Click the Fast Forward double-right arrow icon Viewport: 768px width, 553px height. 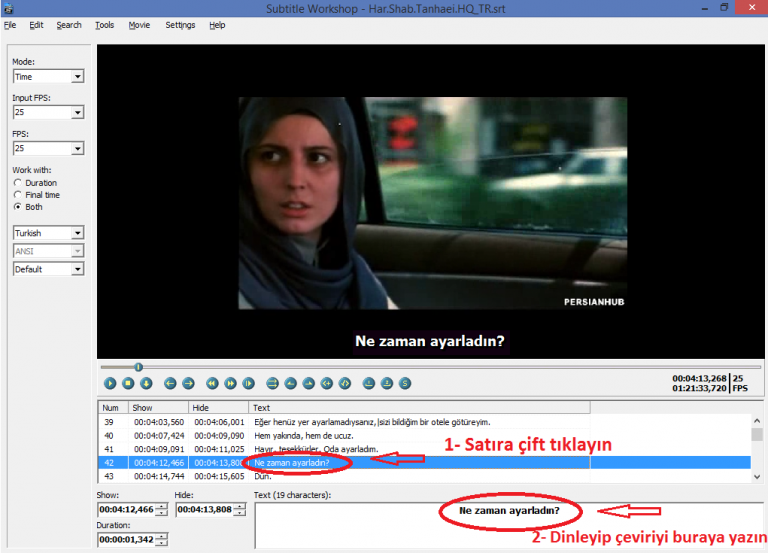point(230,384)
